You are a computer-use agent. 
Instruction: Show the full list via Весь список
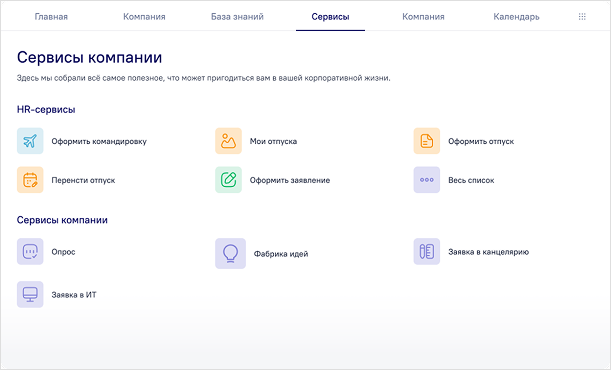pyautogui.click(x=471, y=180)
